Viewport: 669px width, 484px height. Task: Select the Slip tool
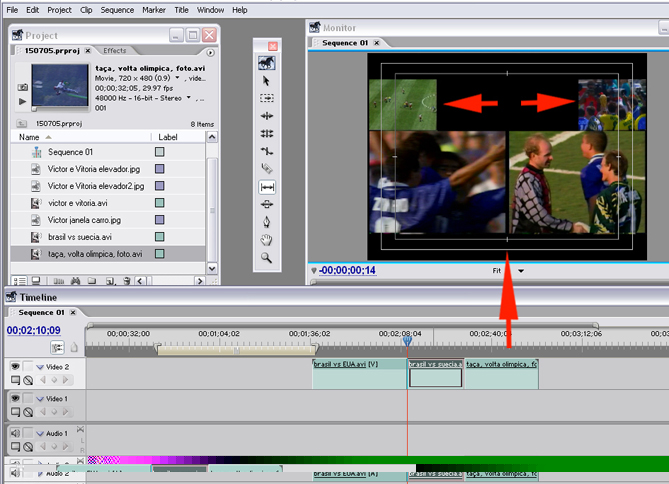267,186
